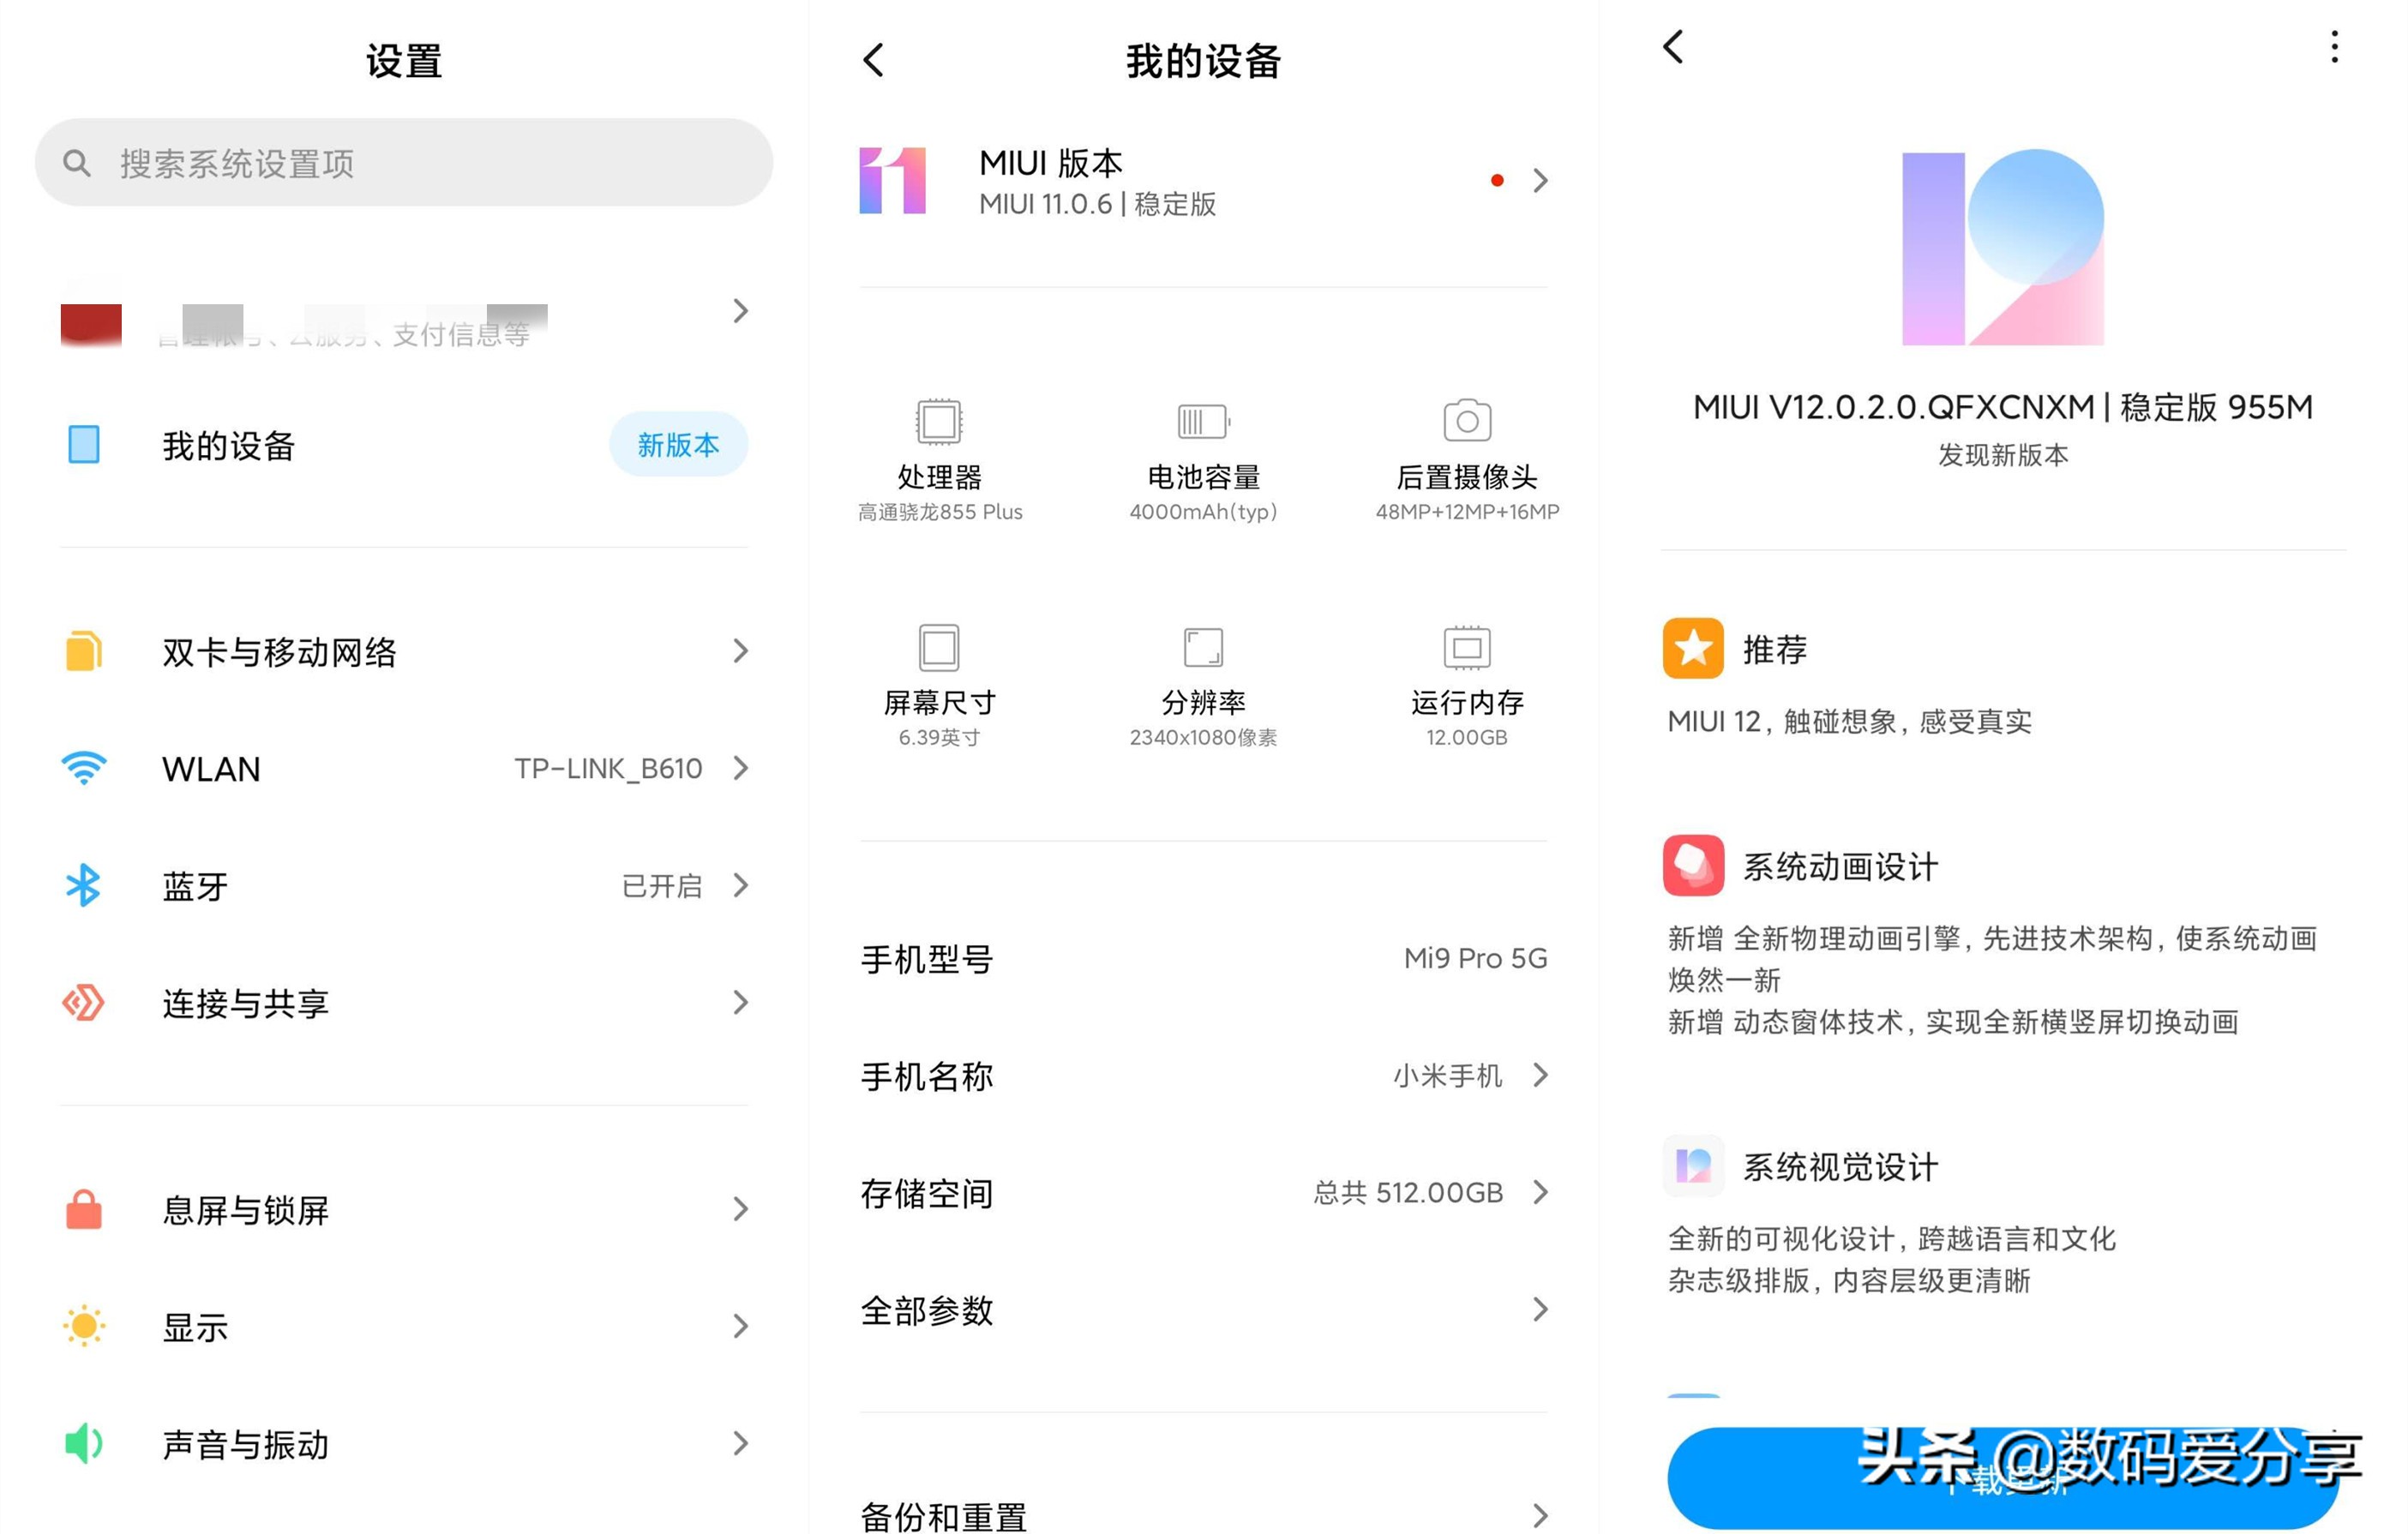Tap the 新版本 badge
Image resolution: width=2408 pixels, height=1534 pixels.
[x=678, y=445]
